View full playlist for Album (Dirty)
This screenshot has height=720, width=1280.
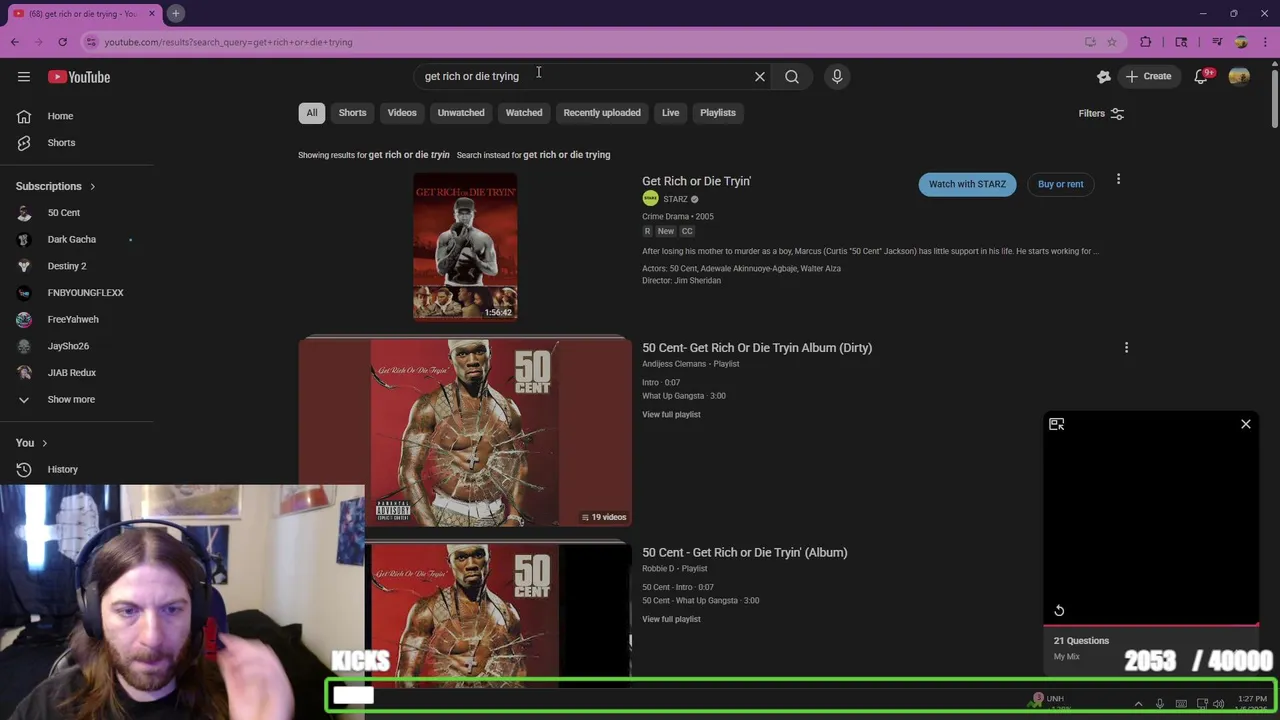coord(671,415)
